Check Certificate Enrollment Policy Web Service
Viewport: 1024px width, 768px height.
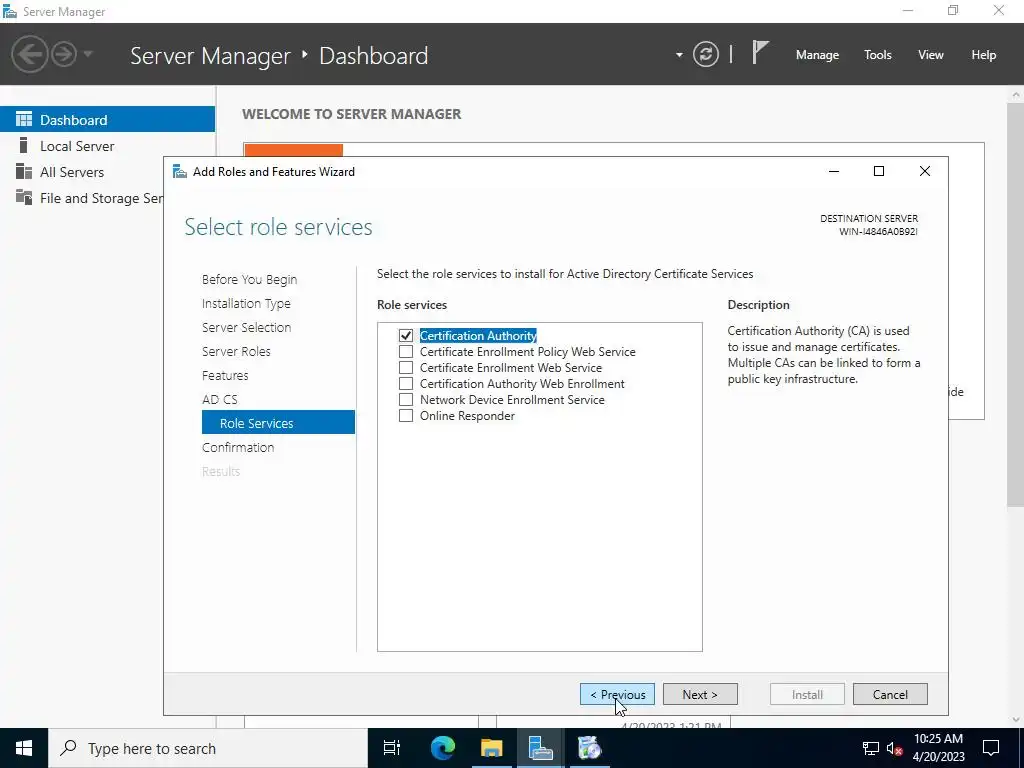point(406,351)
